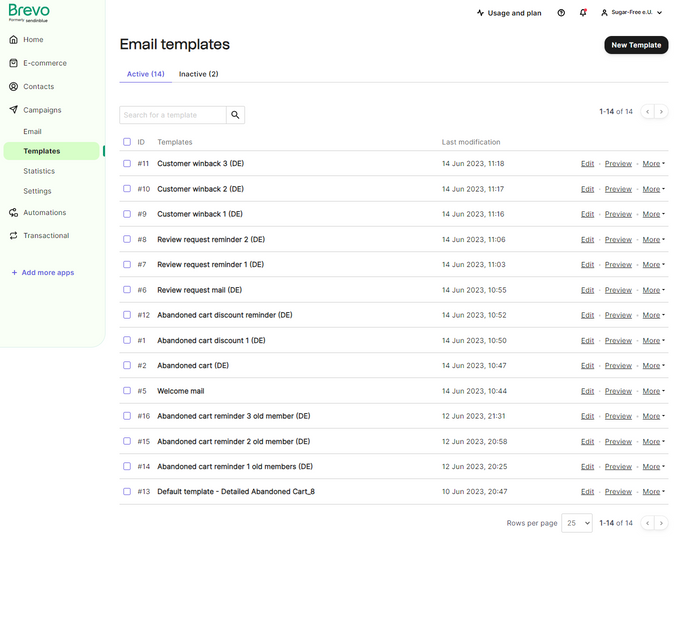This screenshot has width=683, height=624.
Task: Expand More menu for Abandoned cart (DE)
Action: 653,366
